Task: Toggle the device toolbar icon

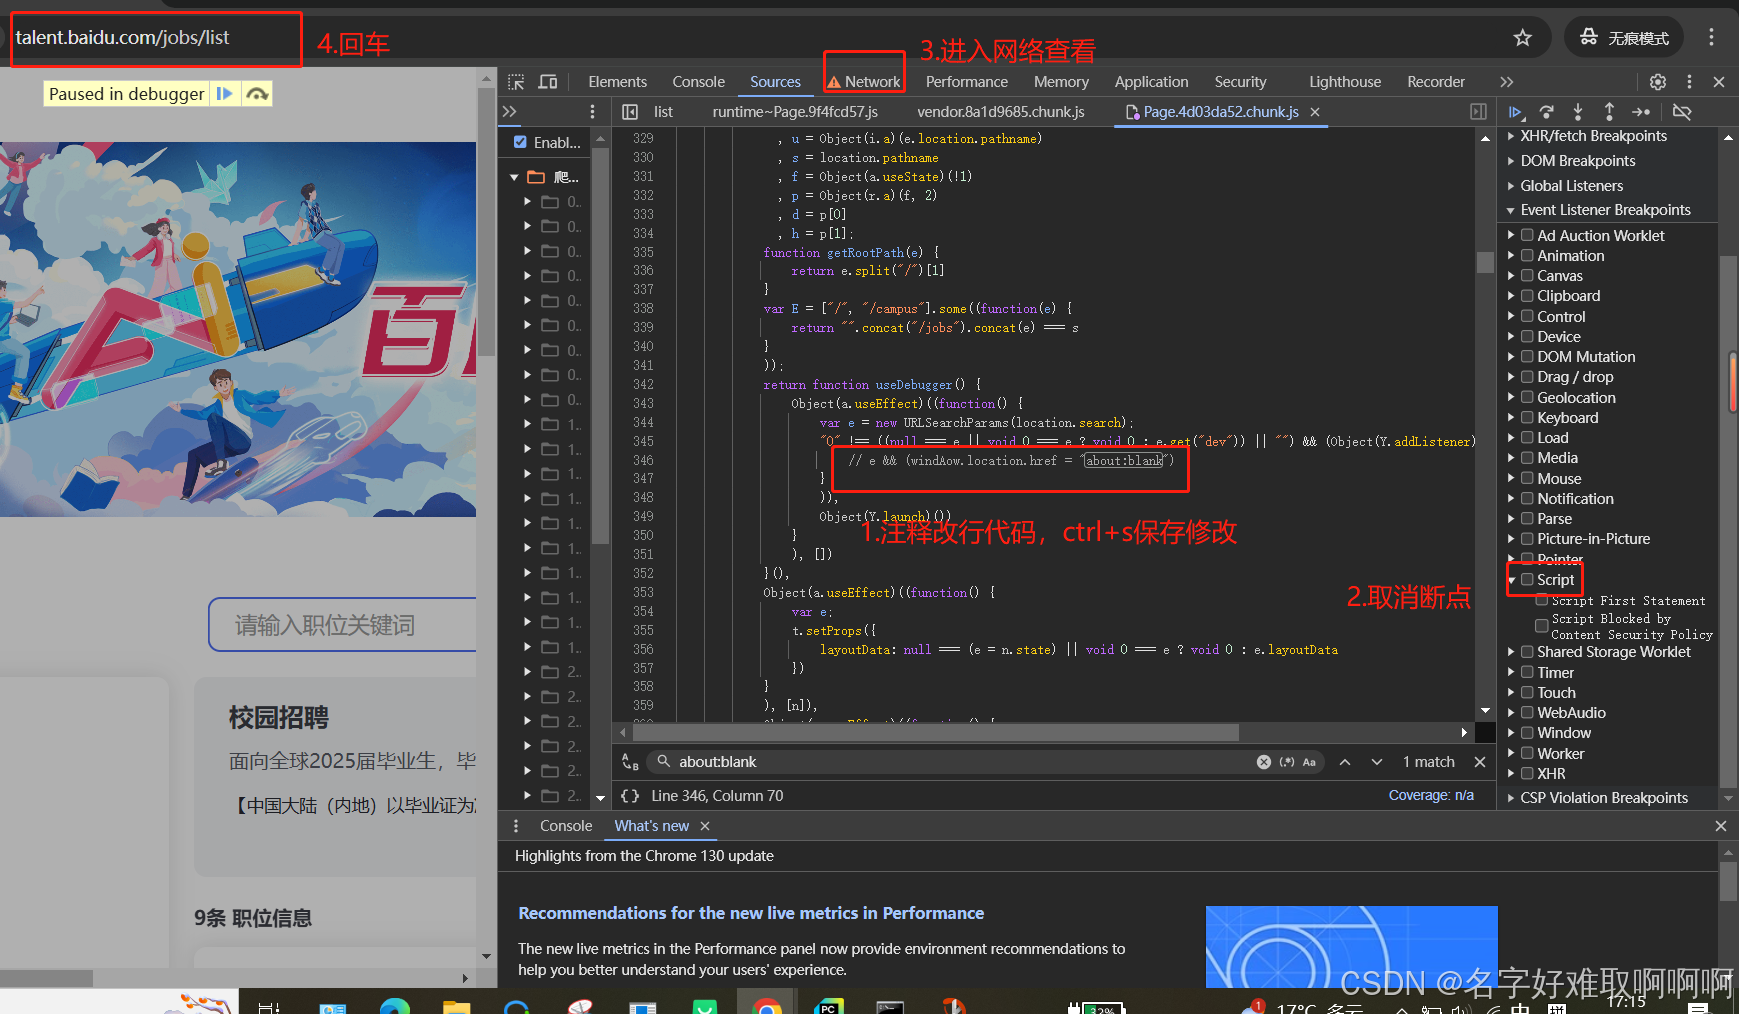Action: [548, 82]
